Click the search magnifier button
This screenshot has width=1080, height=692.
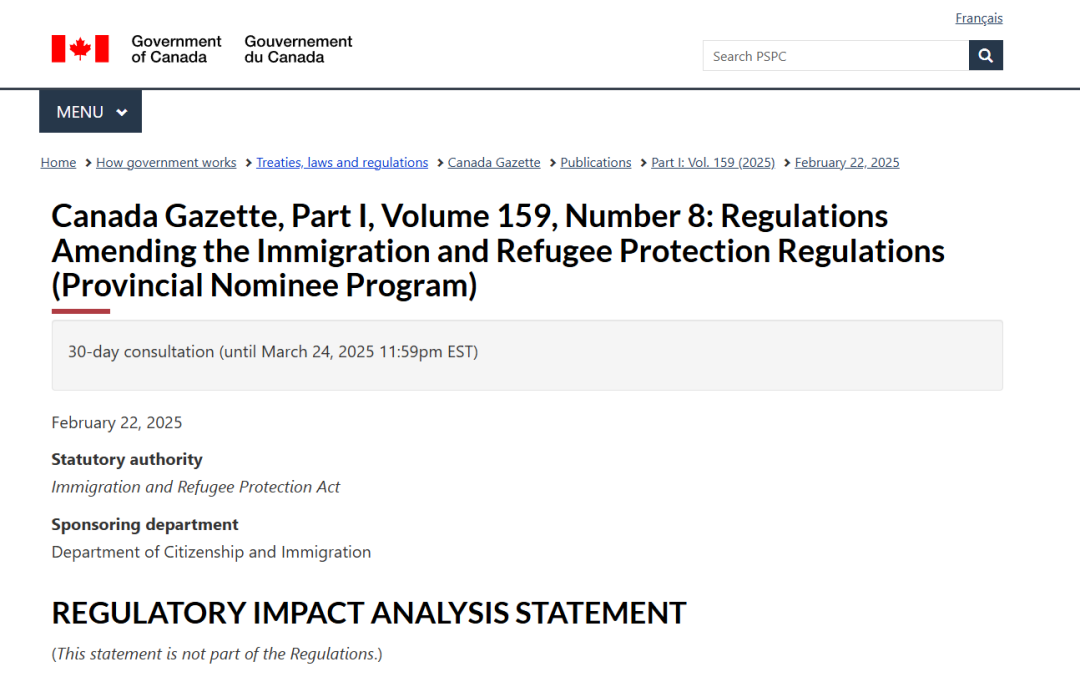(x=986, y=56)
